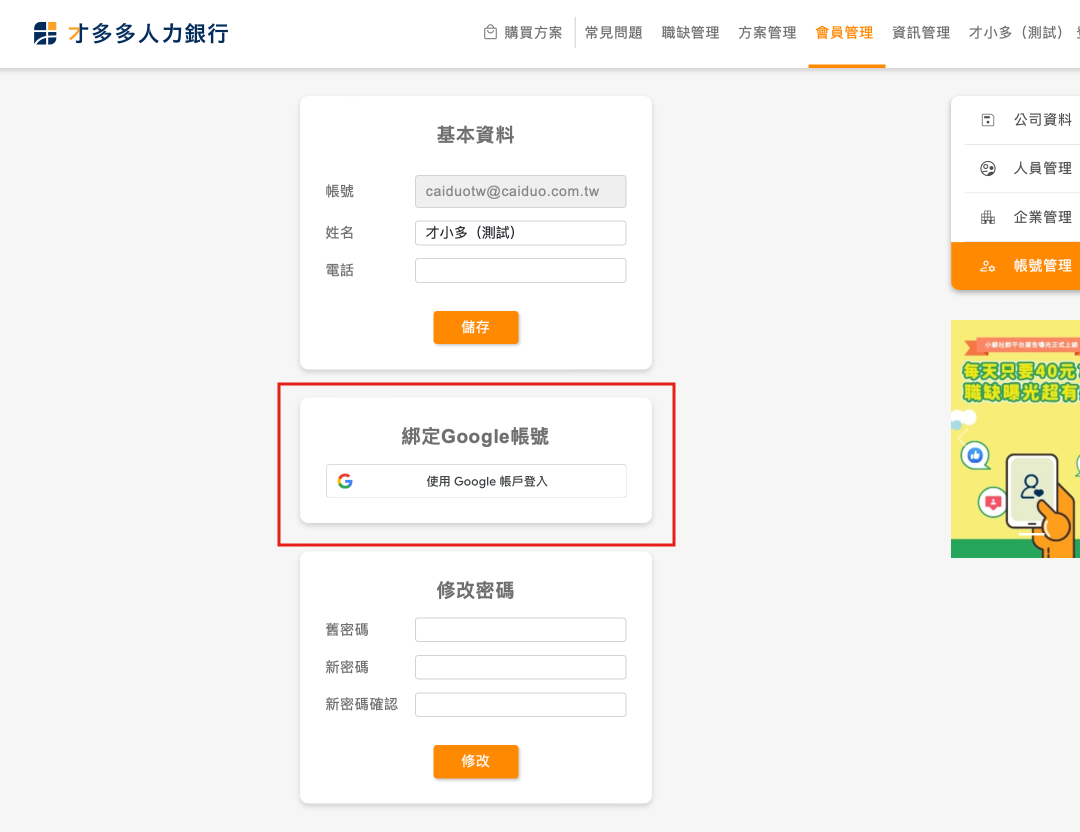Expand the 才小多（測試）user menu

tap(1020, 33)
